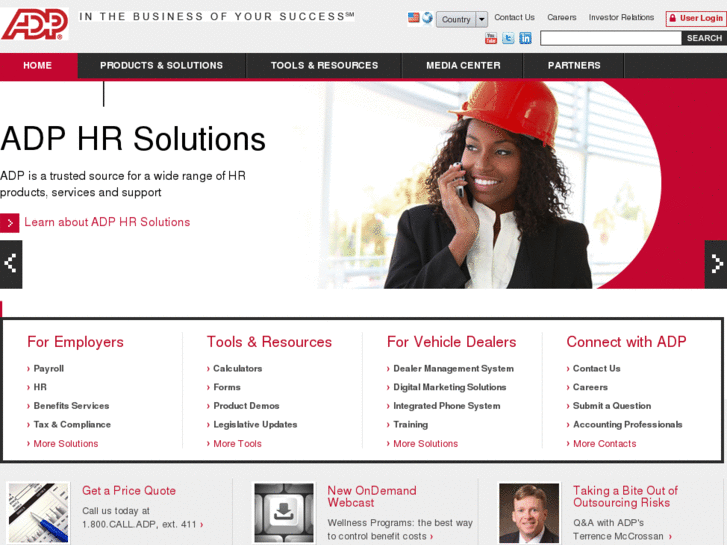Click the price quote chart thumbnail
Screen dimensions: 727x545
point(38,513)
